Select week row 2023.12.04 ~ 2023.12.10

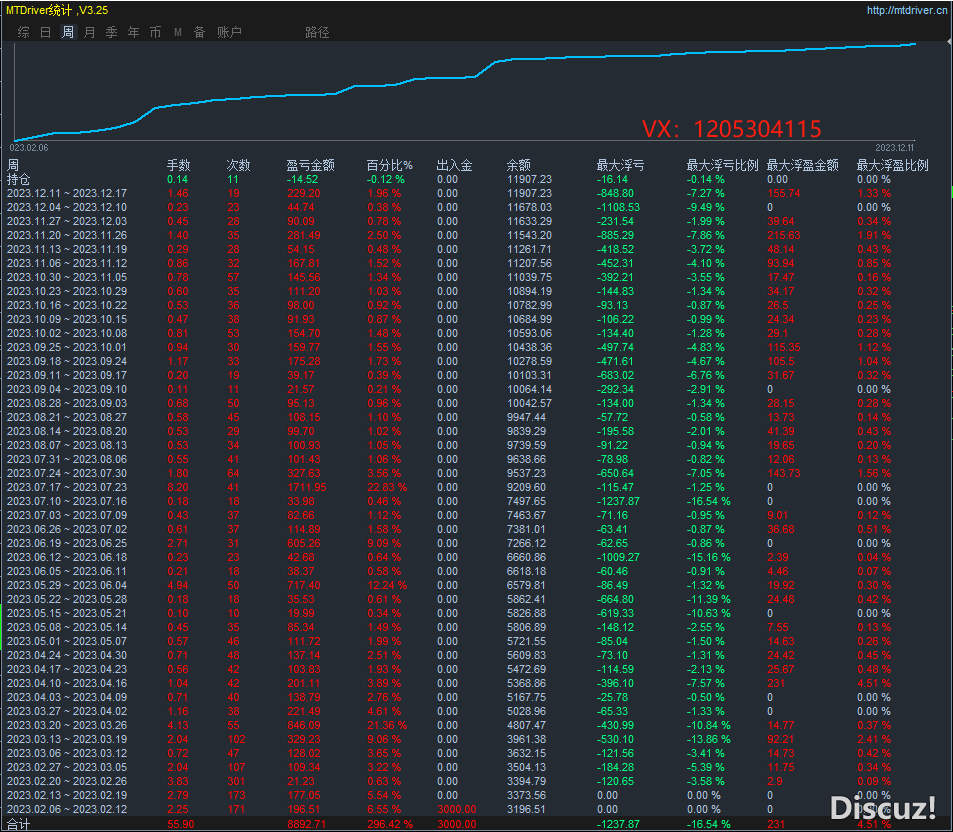[67, 207]
